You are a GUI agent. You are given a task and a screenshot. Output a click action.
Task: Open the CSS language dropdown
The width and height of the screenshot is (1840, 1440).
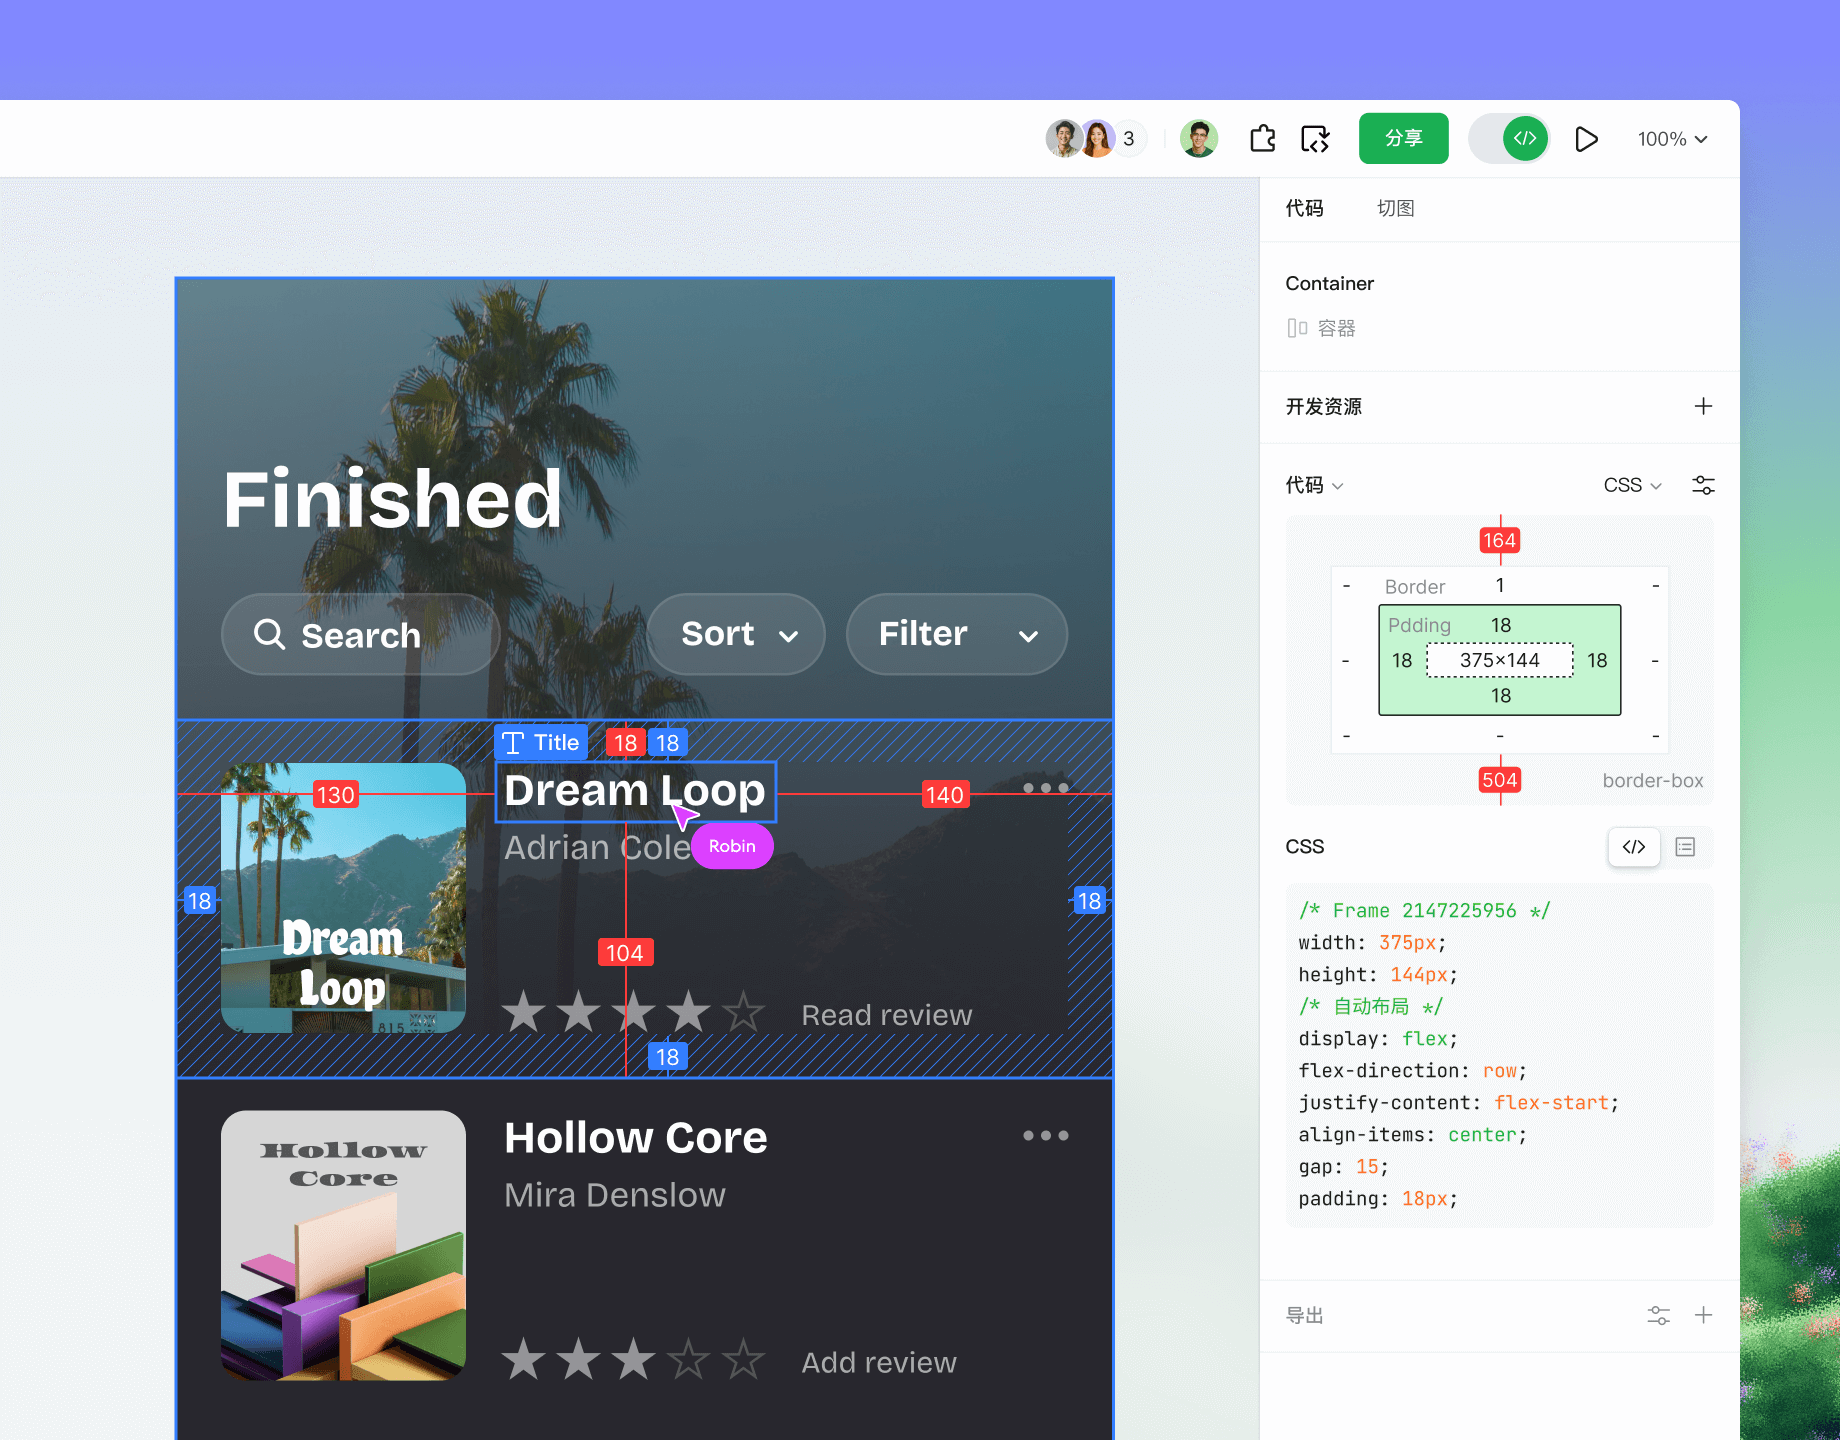coord(1631,485)
